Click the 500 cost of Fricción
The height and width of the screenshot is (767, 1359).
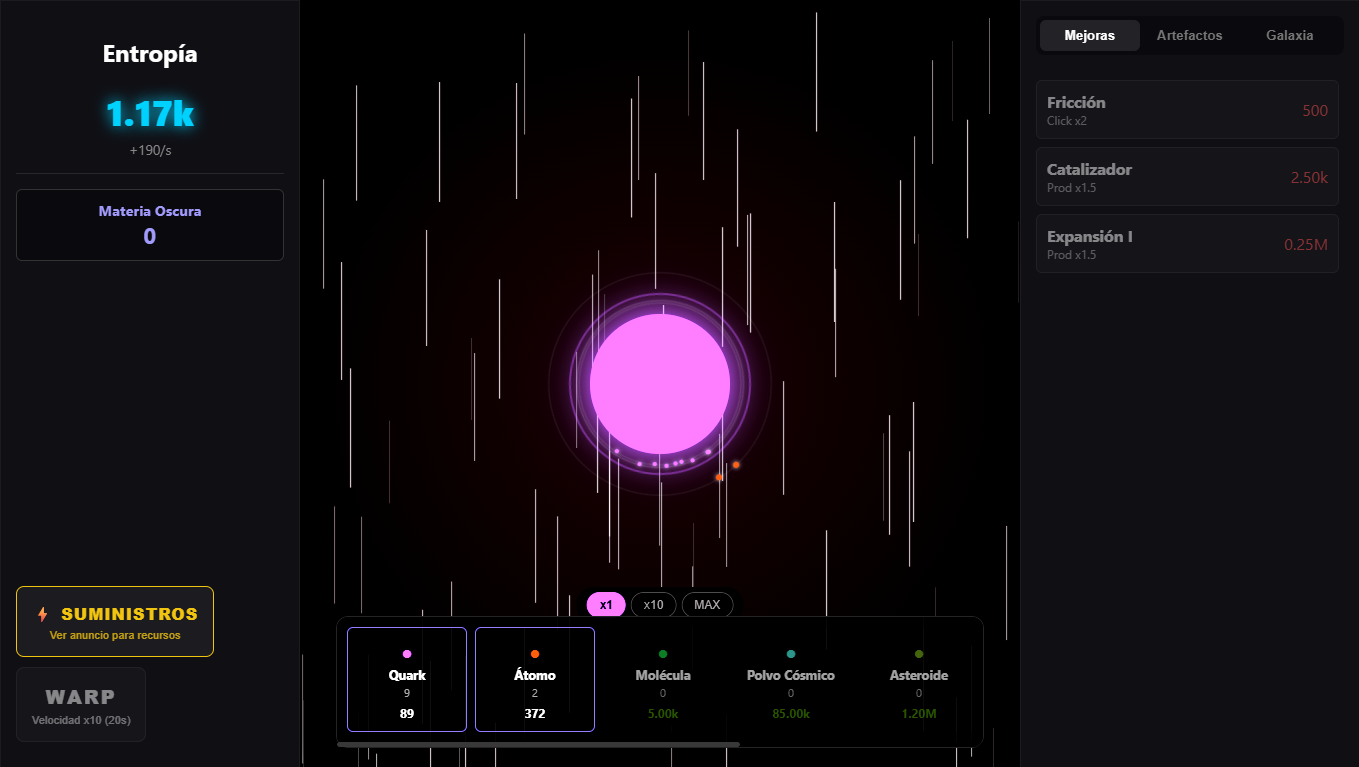pos(1315,110)
